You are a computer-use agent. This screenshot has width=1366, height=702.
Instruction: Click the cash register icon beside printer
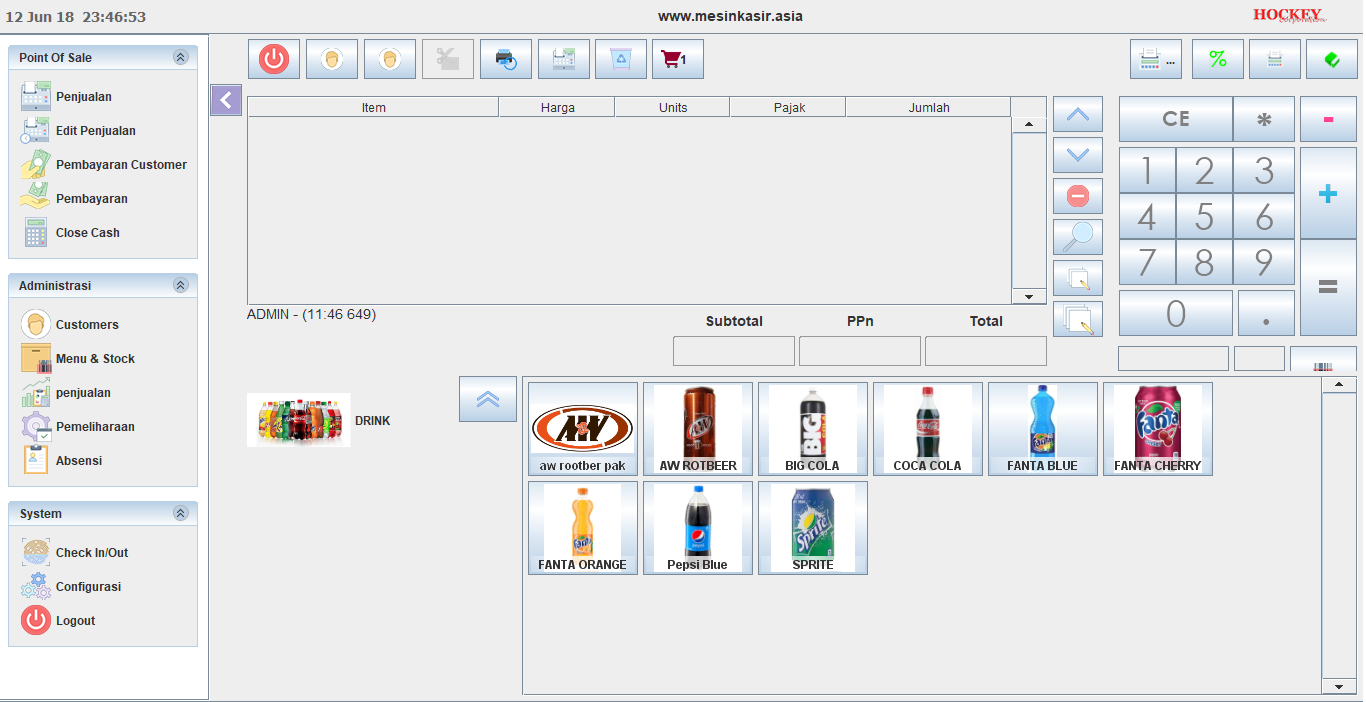(x=564, y=59)
